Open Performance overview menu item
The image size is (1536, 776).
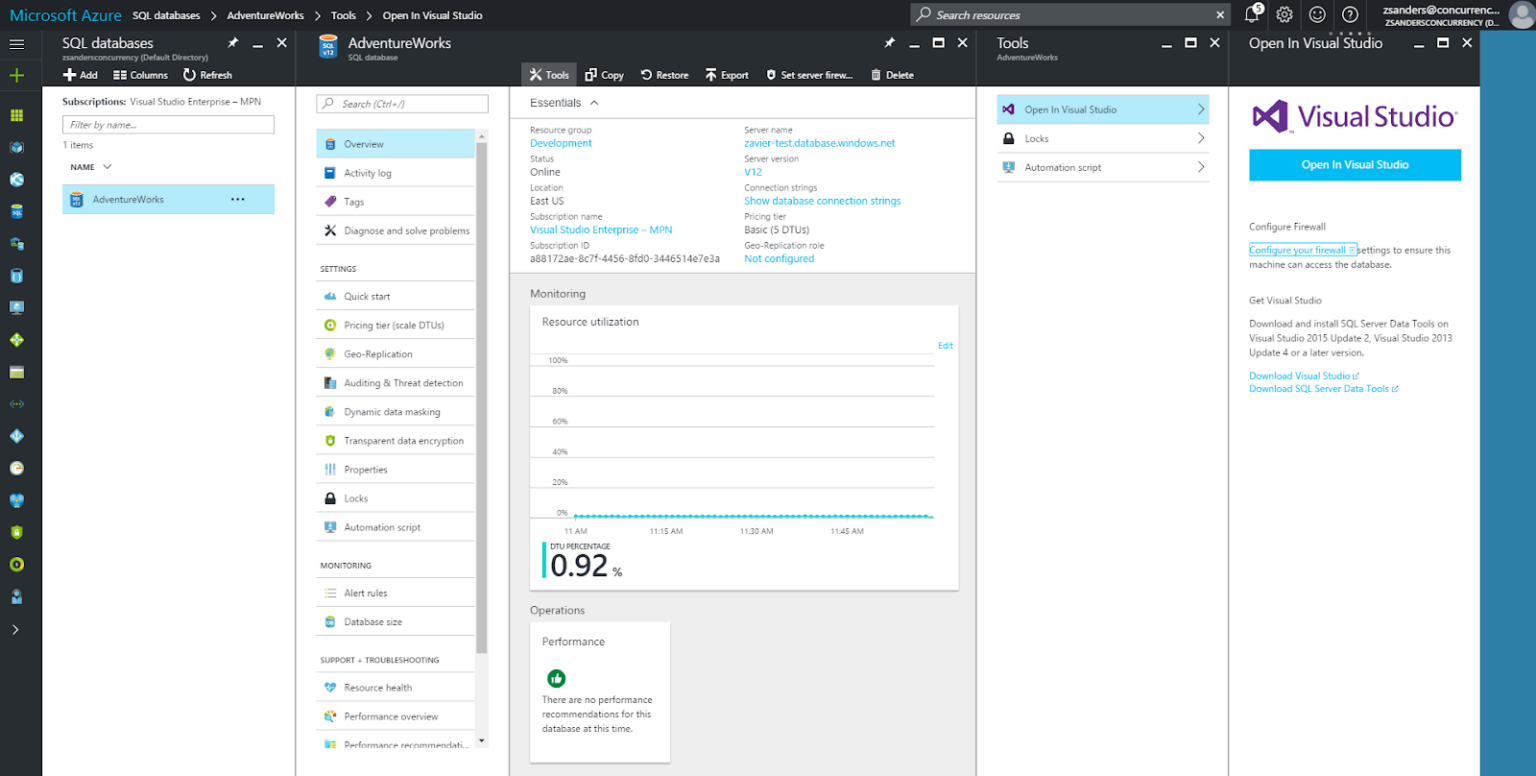click(396, 717)
